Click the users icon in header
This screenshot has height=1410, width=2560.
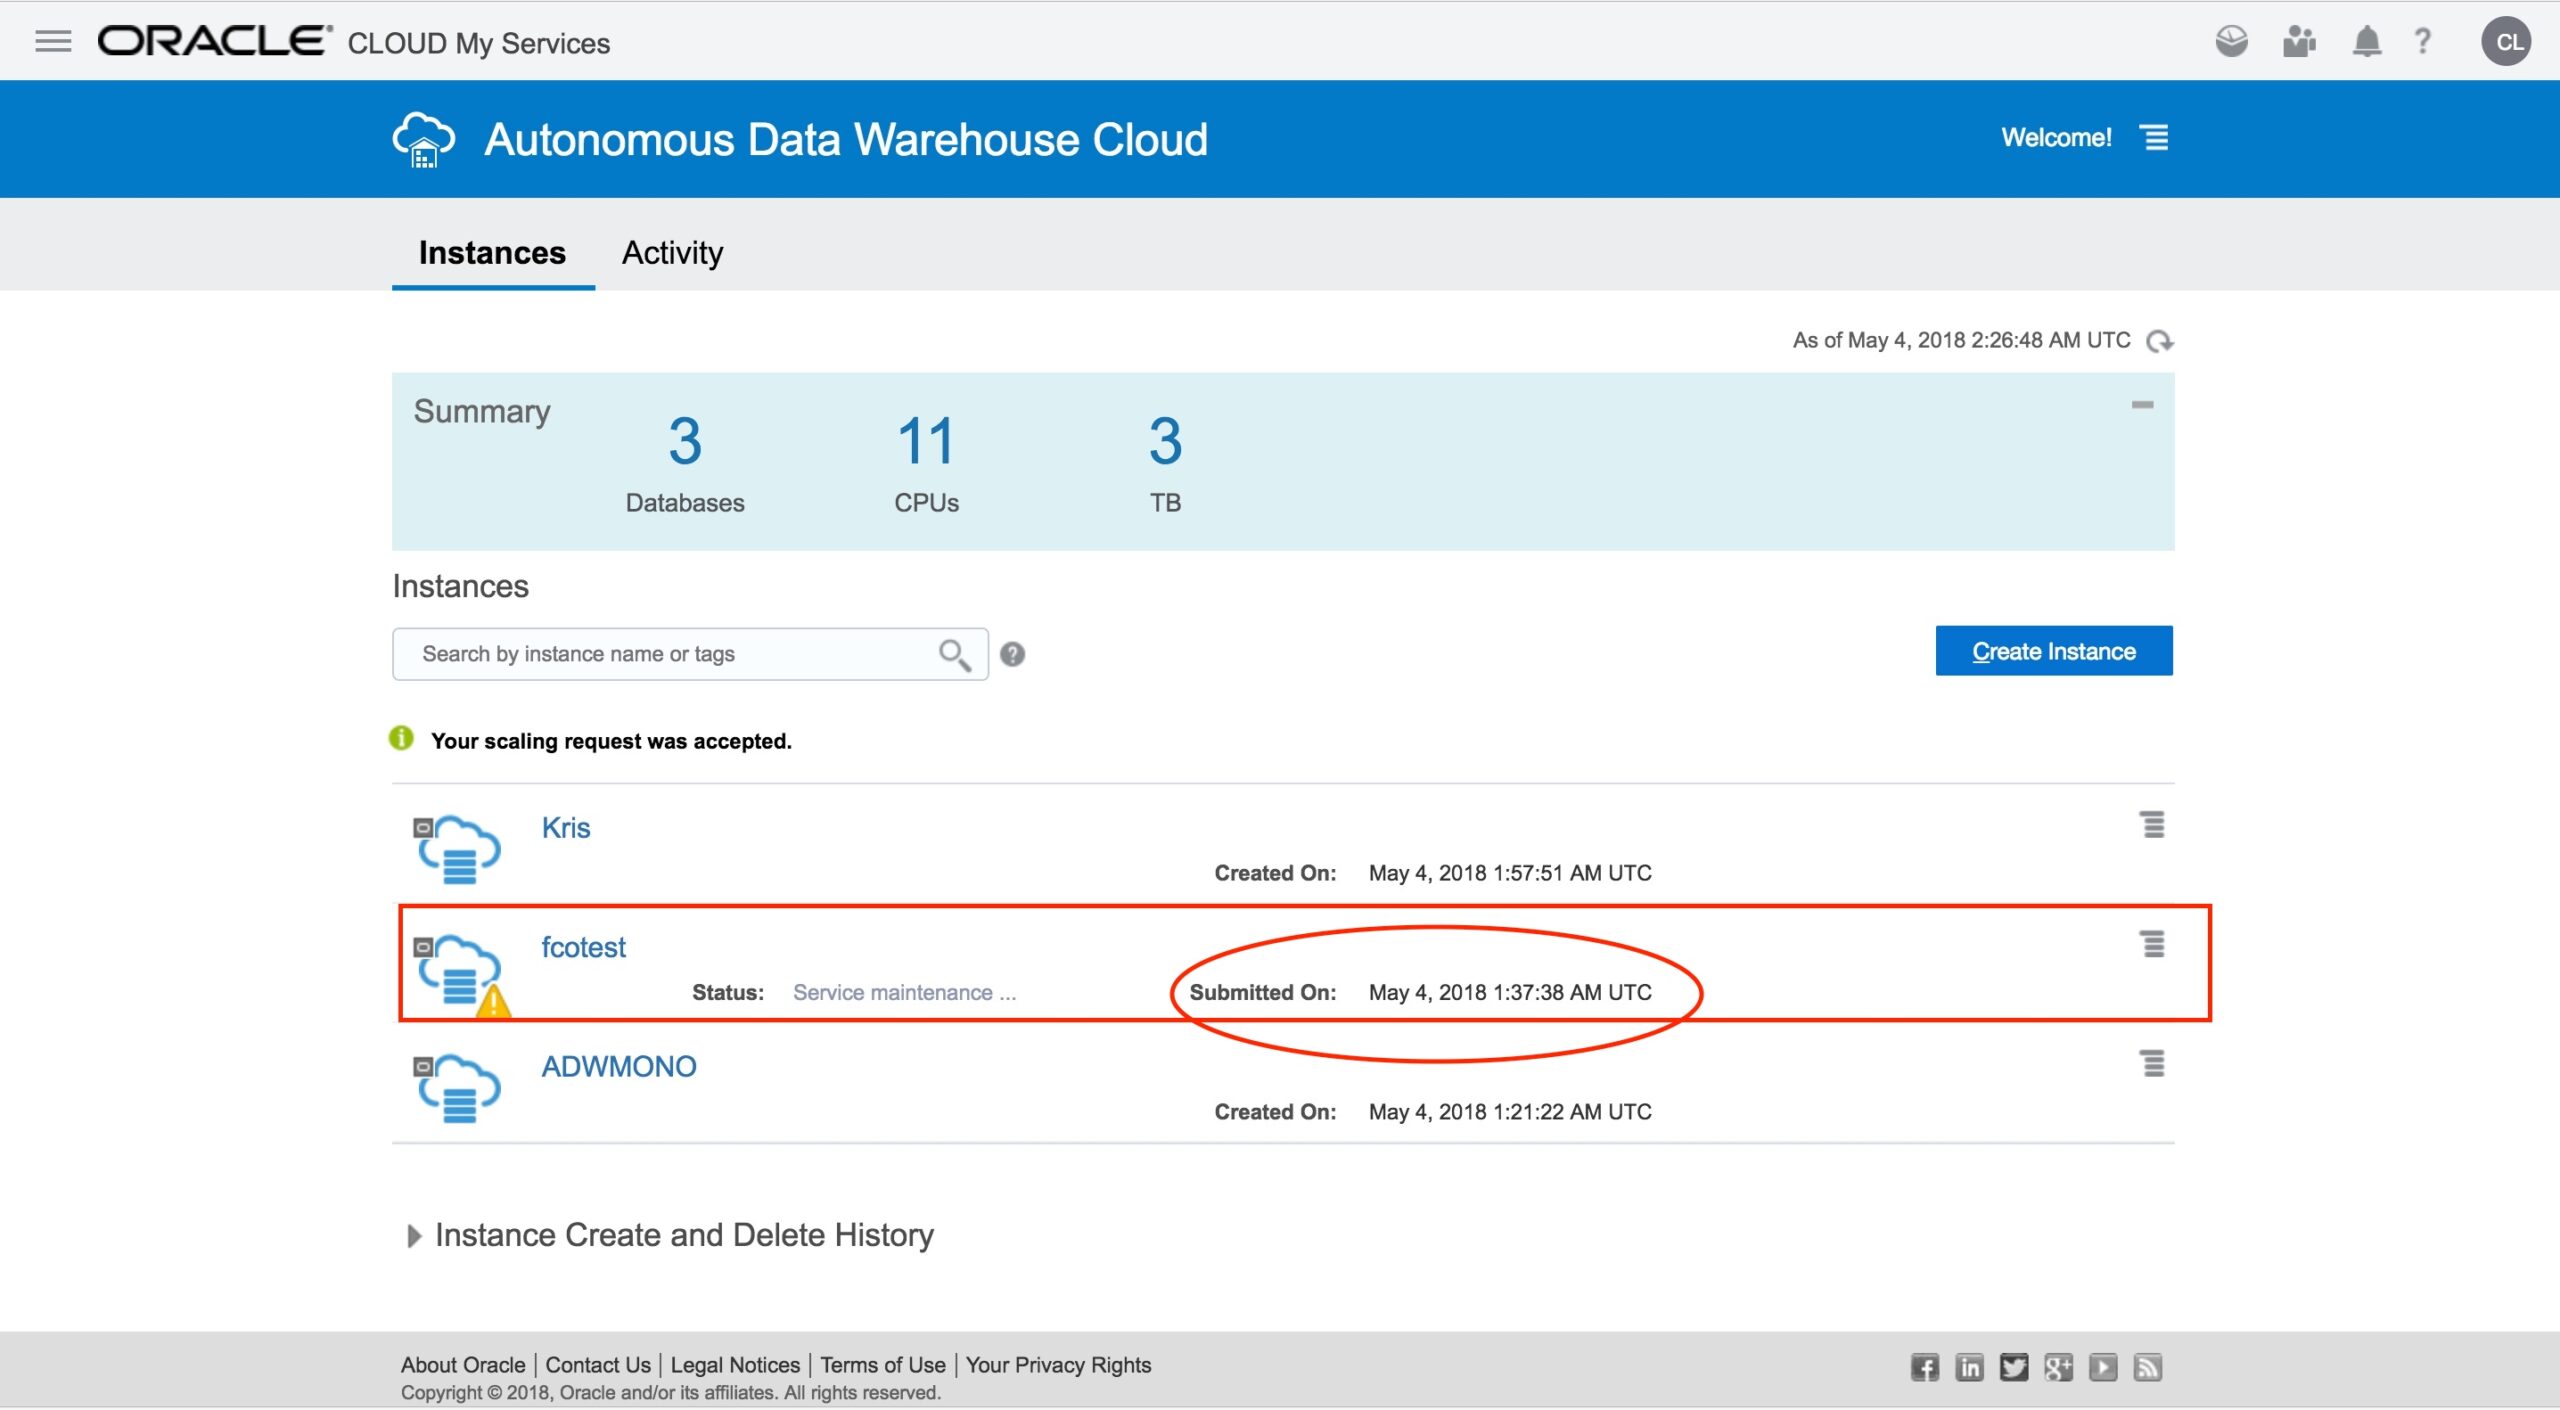[2299, 42]
